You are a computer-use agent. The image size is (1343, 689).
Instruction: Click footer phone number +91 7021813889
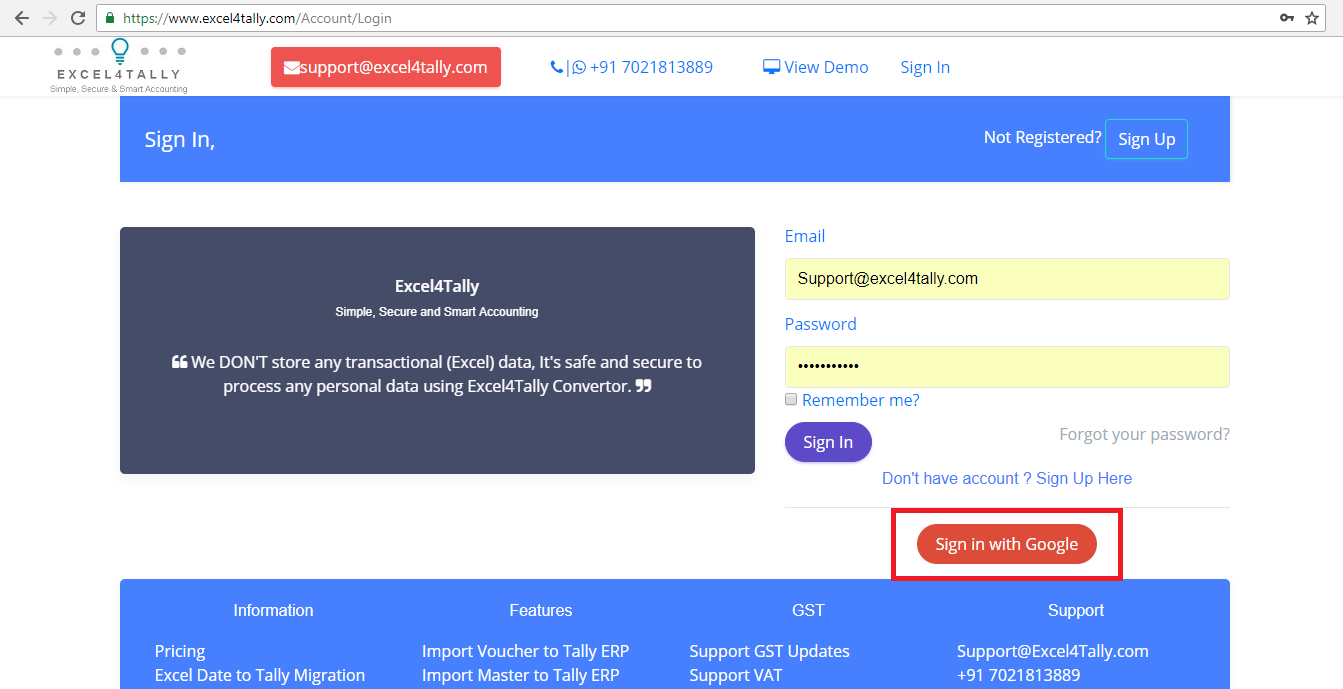(1019, 675)
